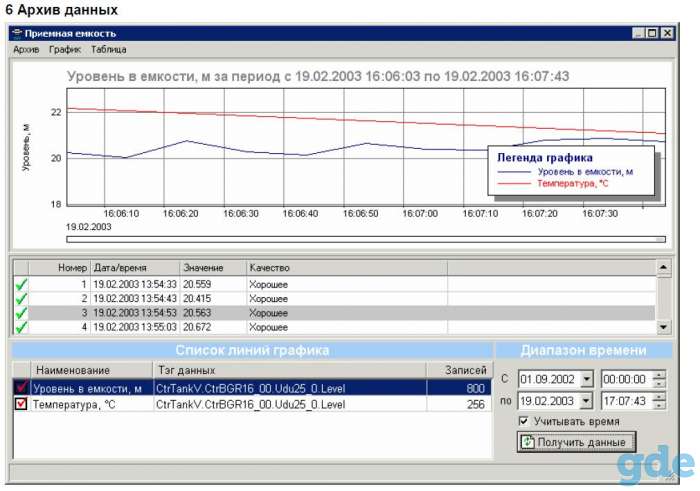The width and height of the screenshot is (700, 491).
Task: Open the start date 01.09.2002 dropdown
Action: coord(587,379)
